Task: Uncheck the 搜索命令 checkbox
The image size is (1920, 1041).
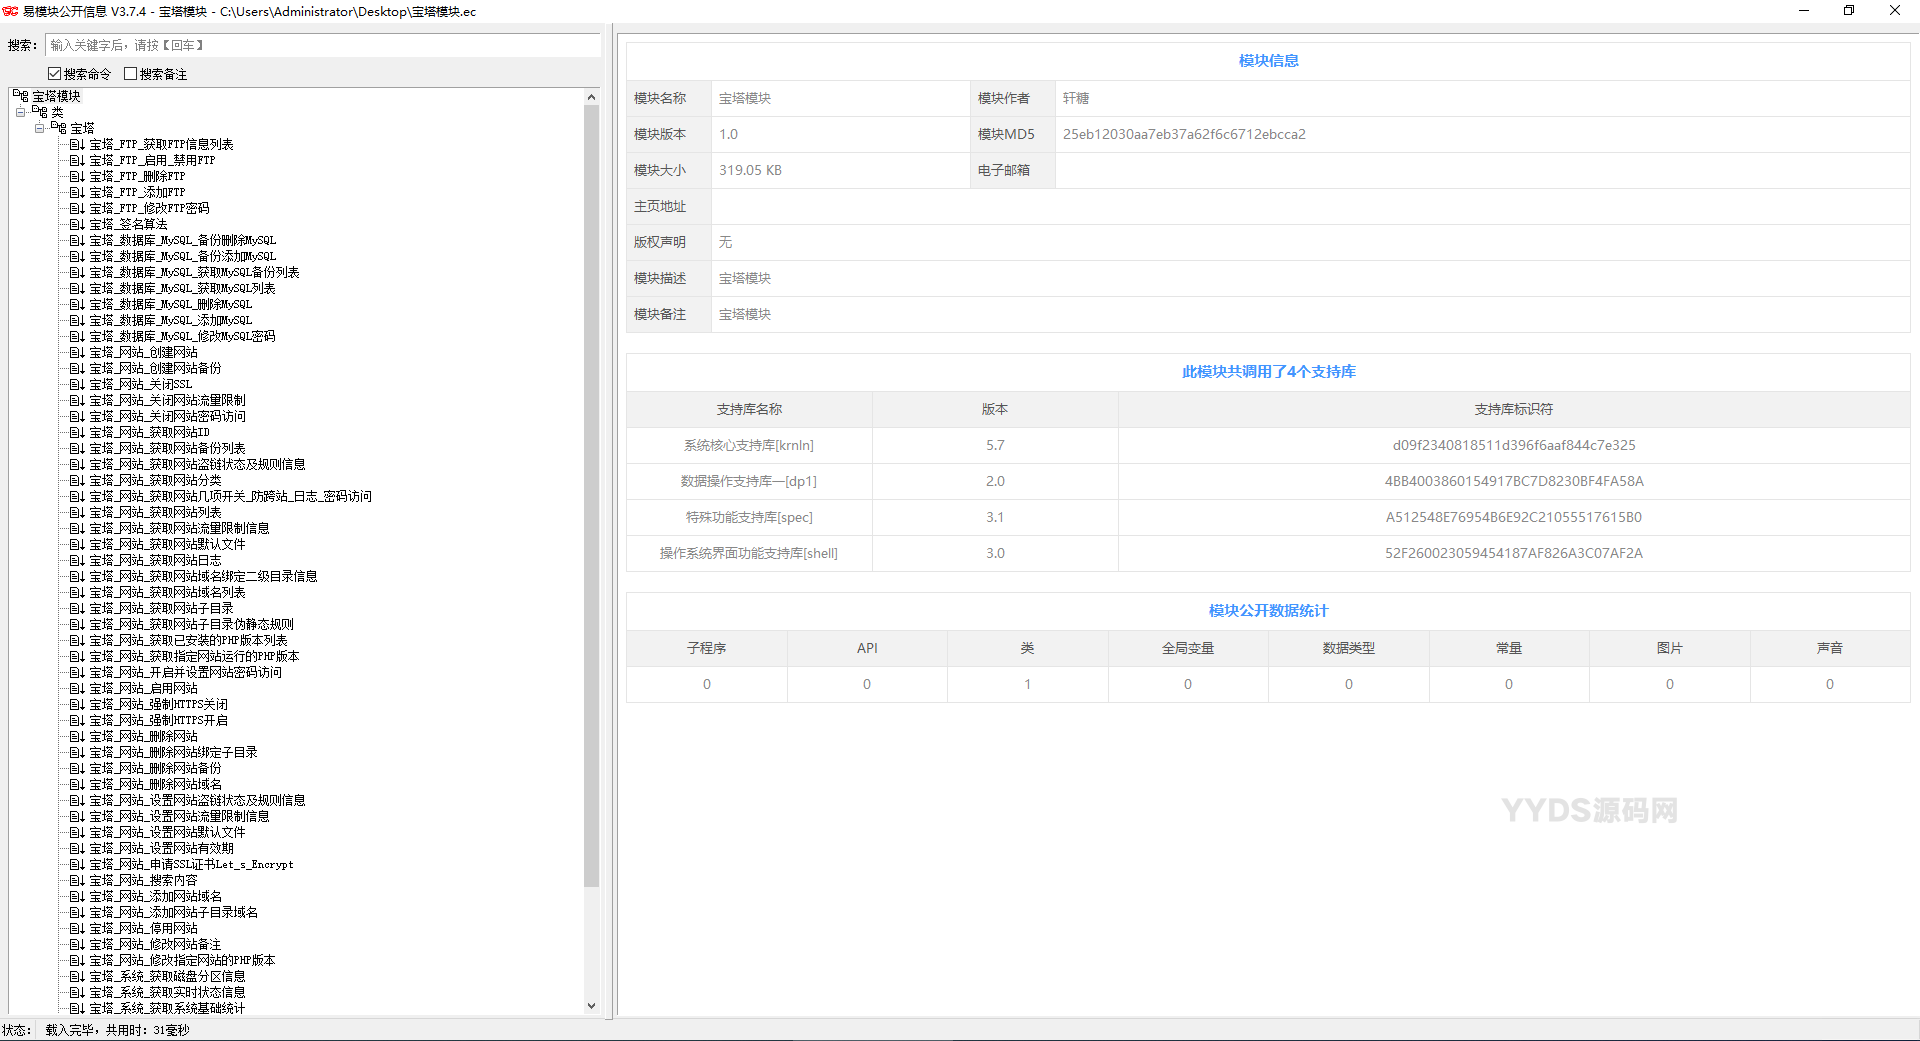Action: 55,74
